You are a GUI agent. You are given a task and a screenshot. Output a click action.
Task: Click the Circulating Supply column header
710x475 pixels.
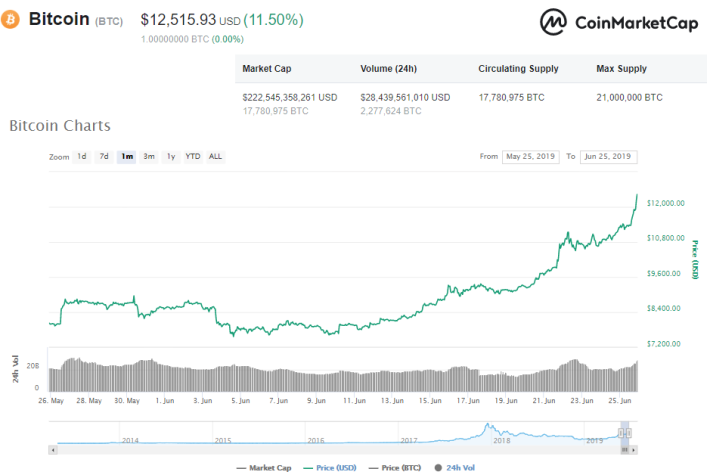(x=518, y=69)
